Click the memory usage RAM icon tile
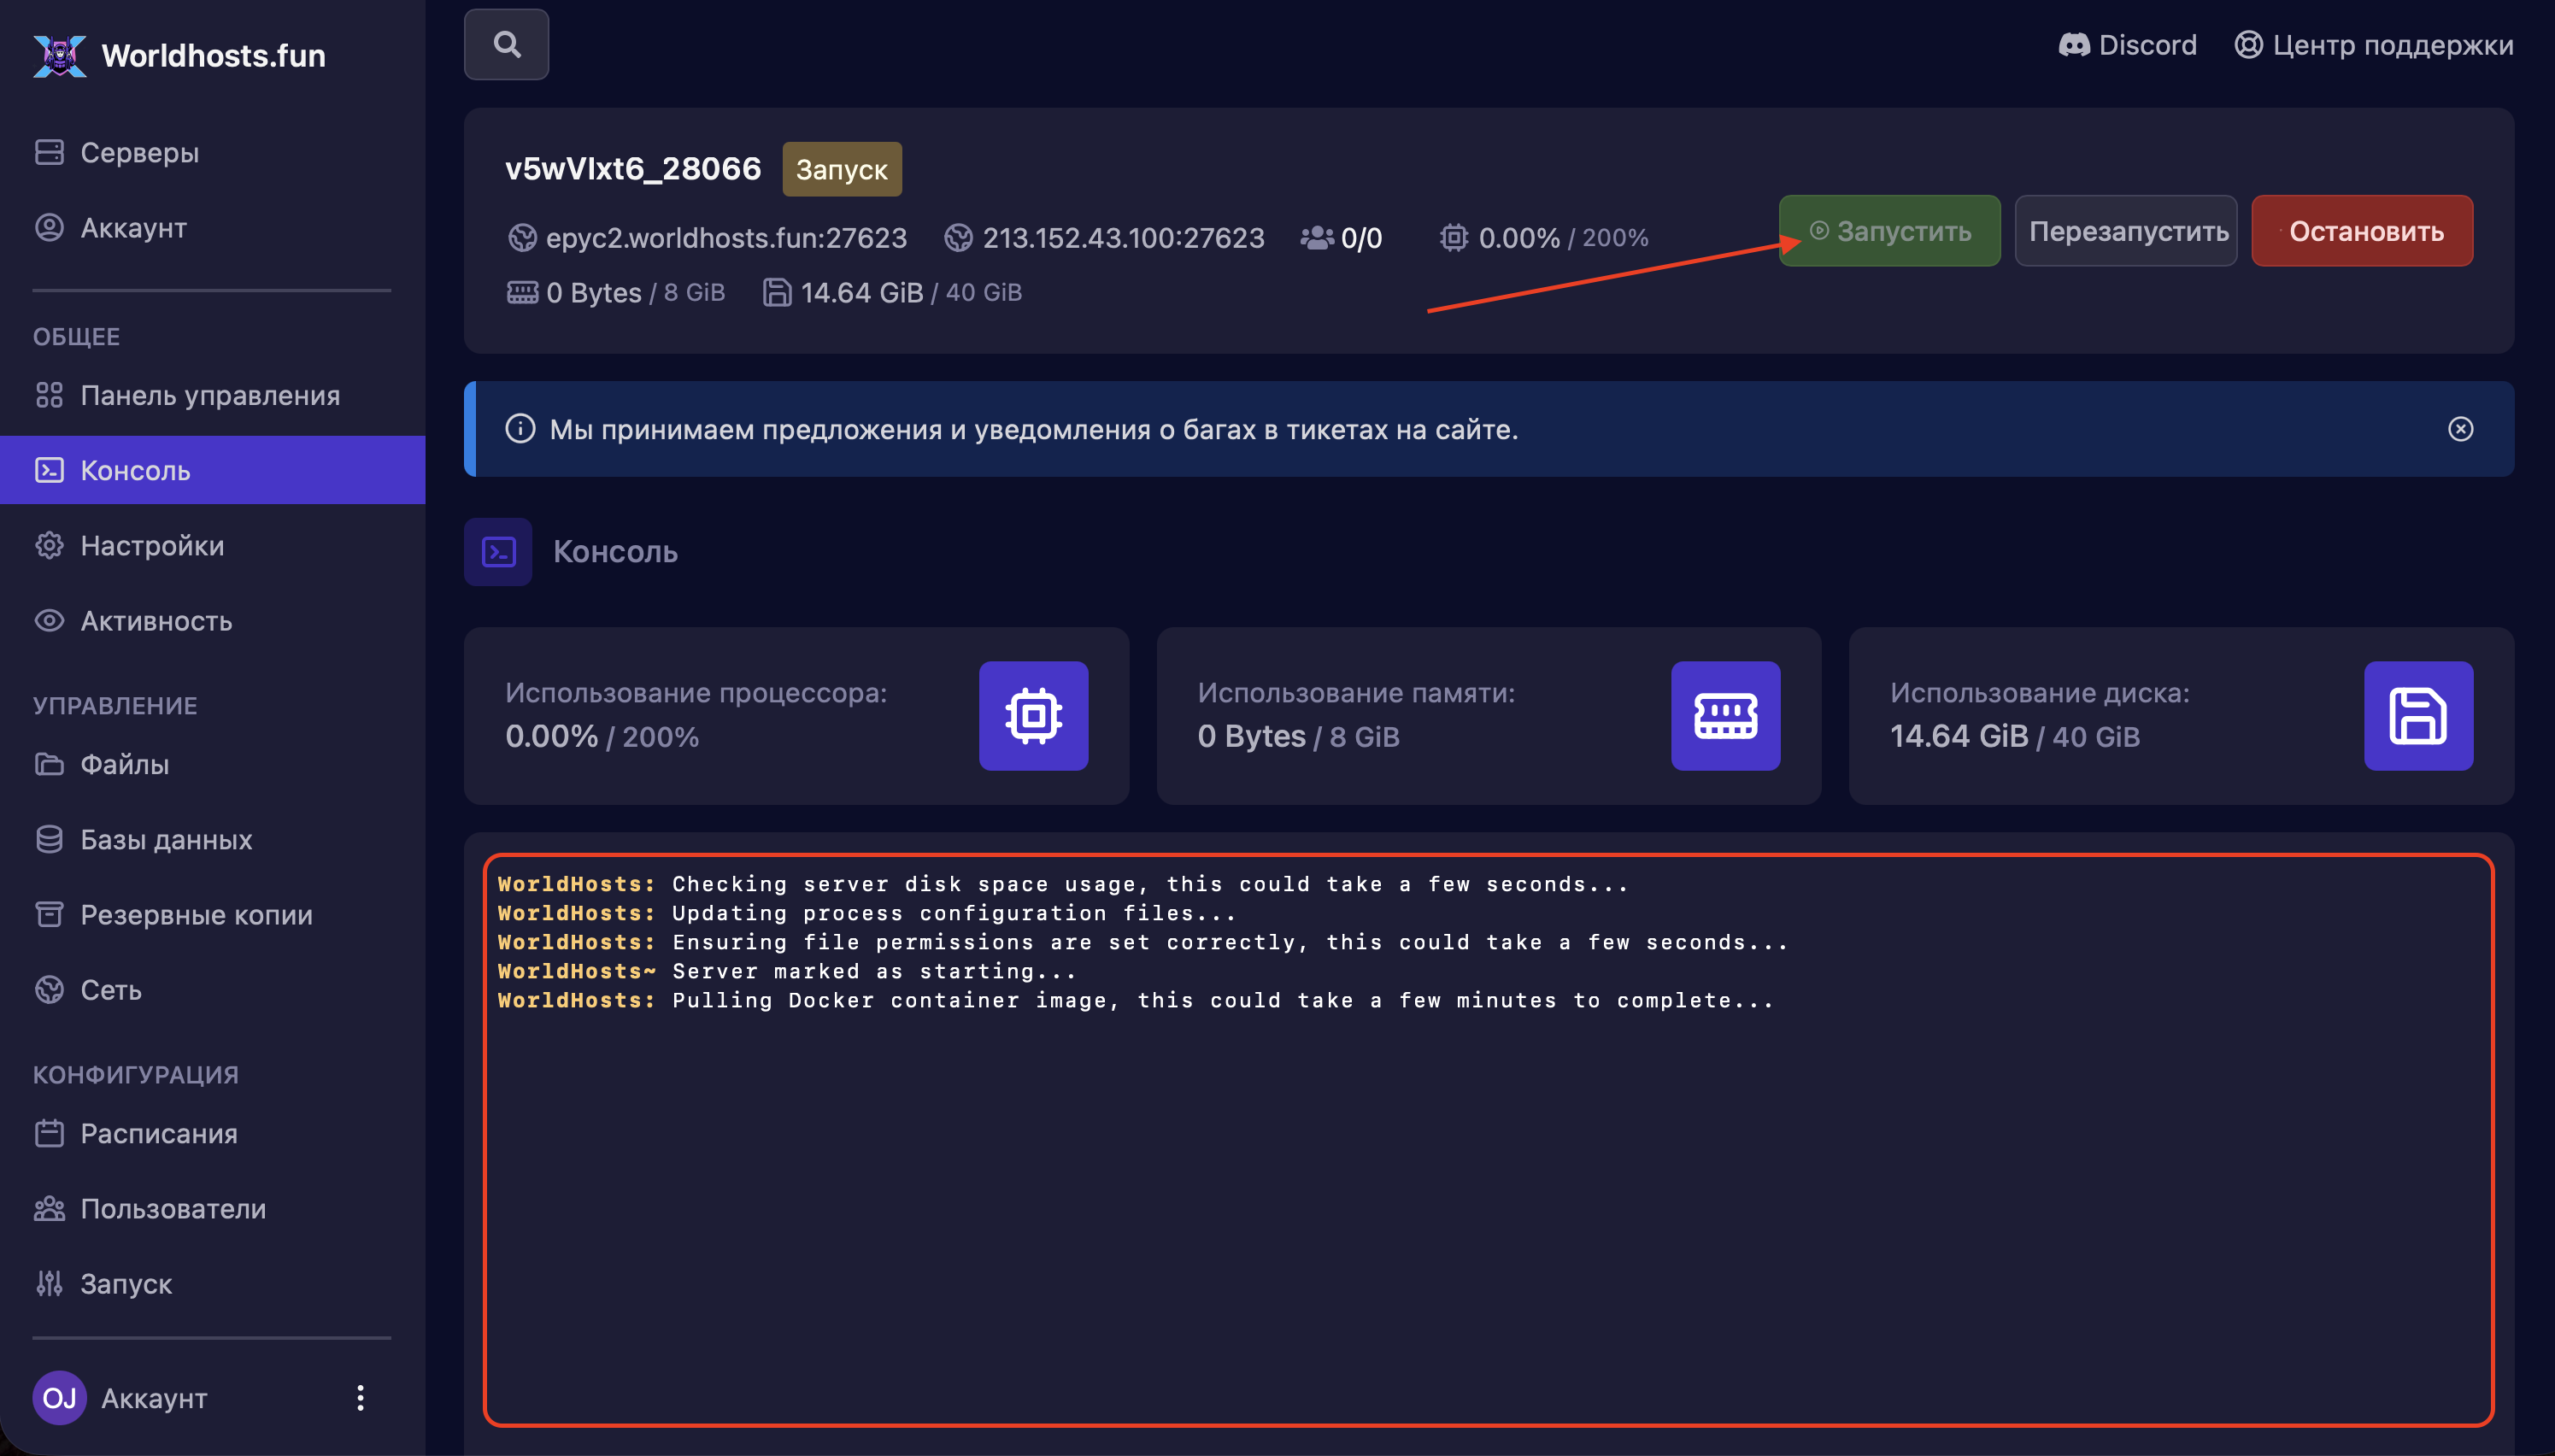Screen dimensions: 2555x1456 [1725, 716]
